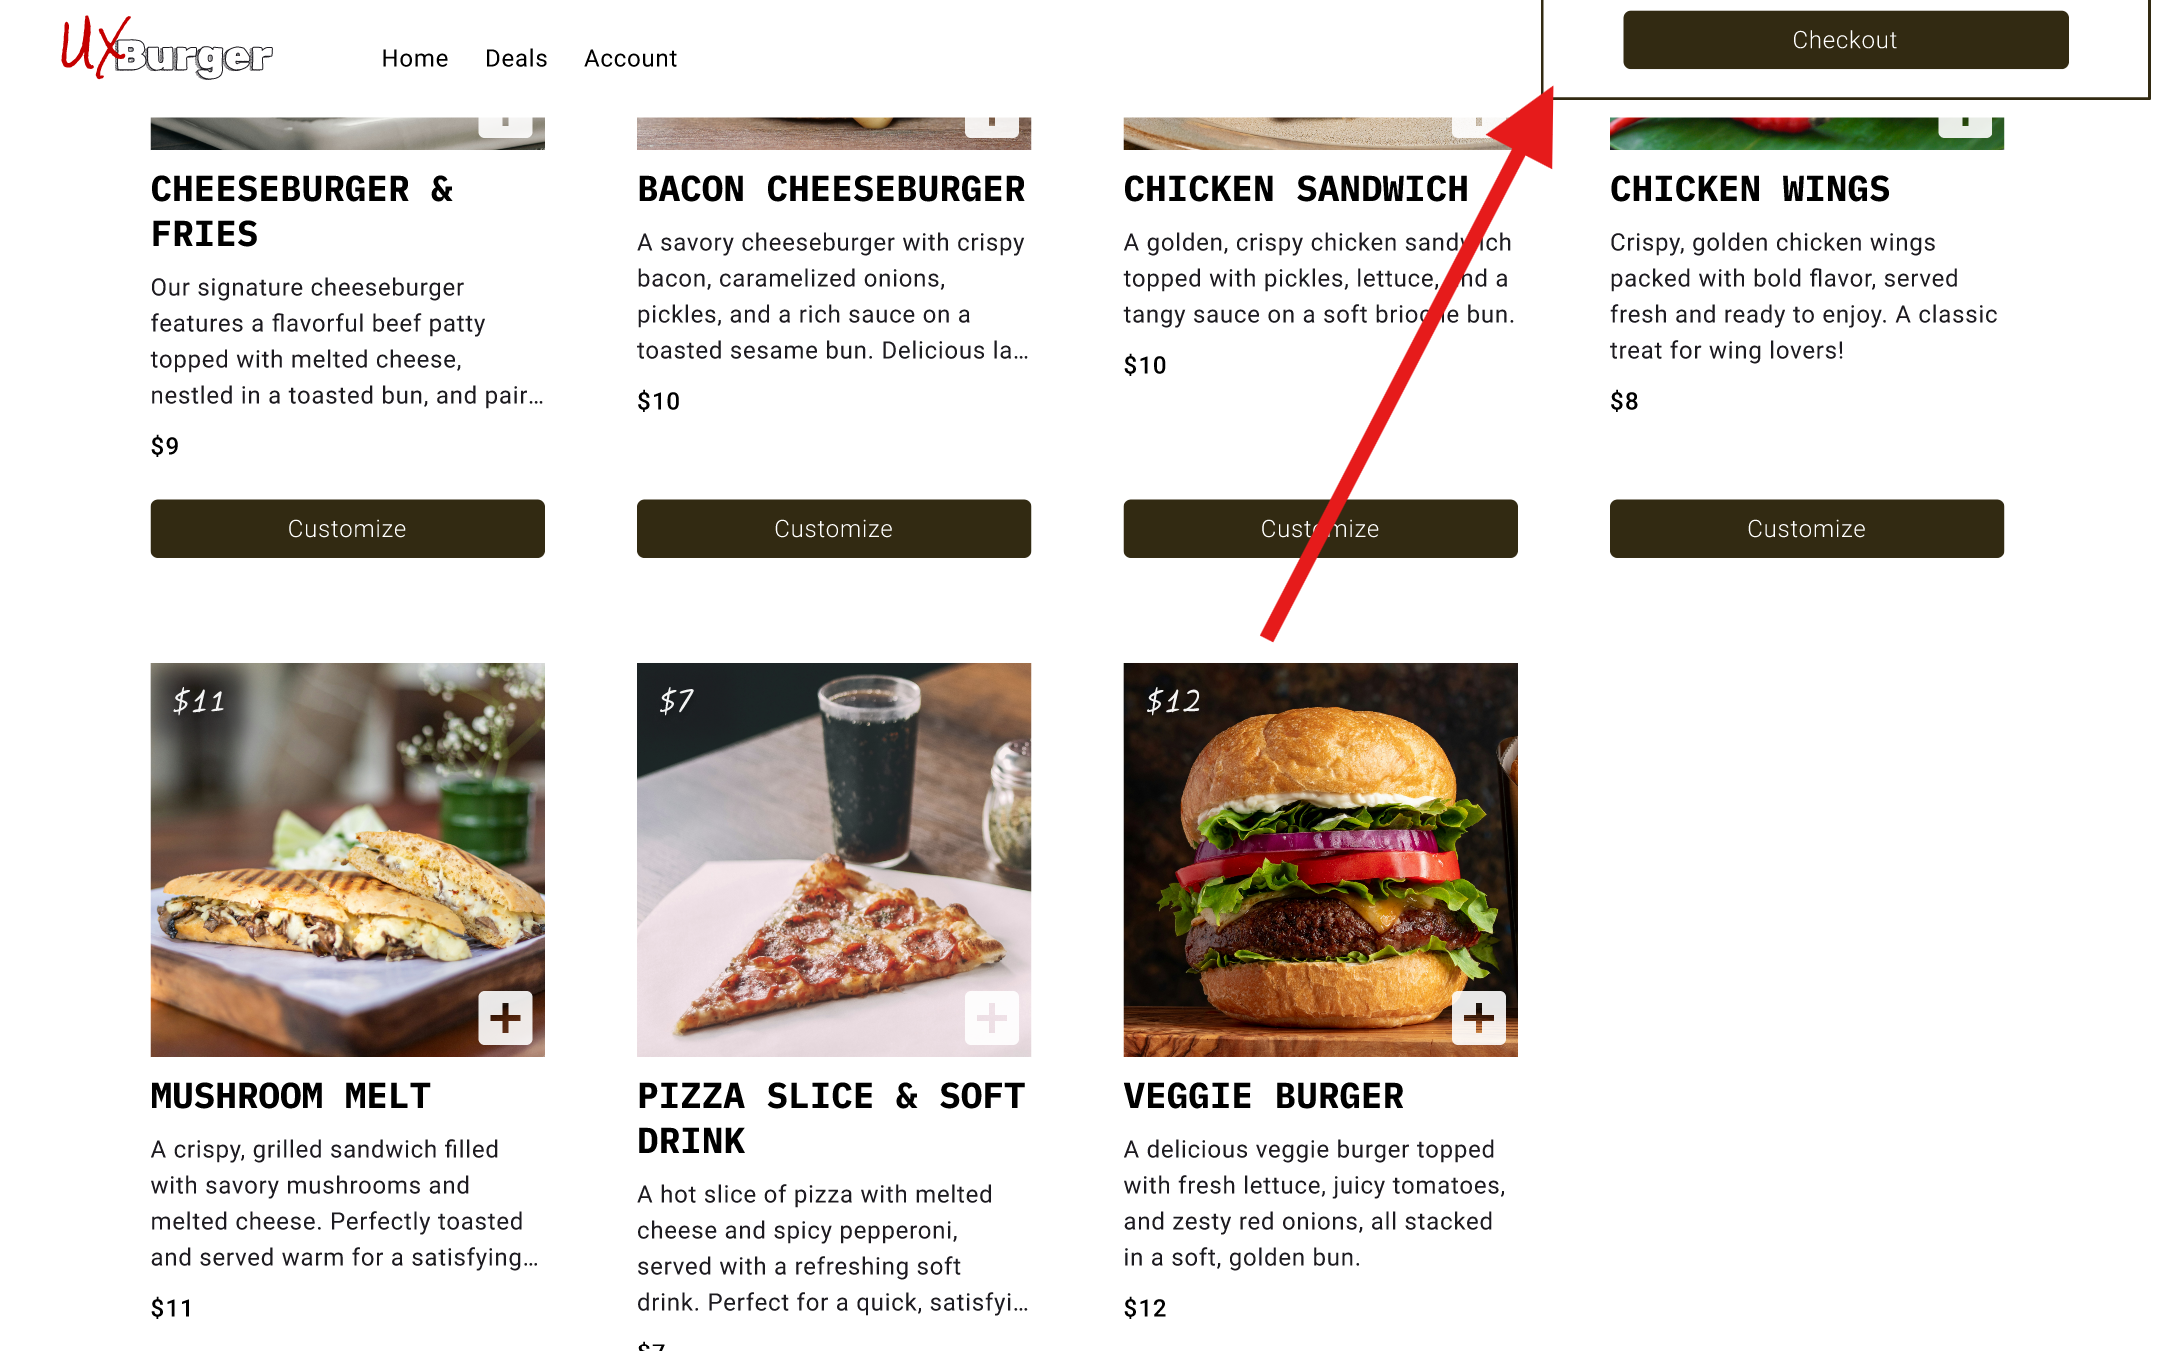
Task: Open the Veggie Burger photo
Action: tap(1320, 860)
